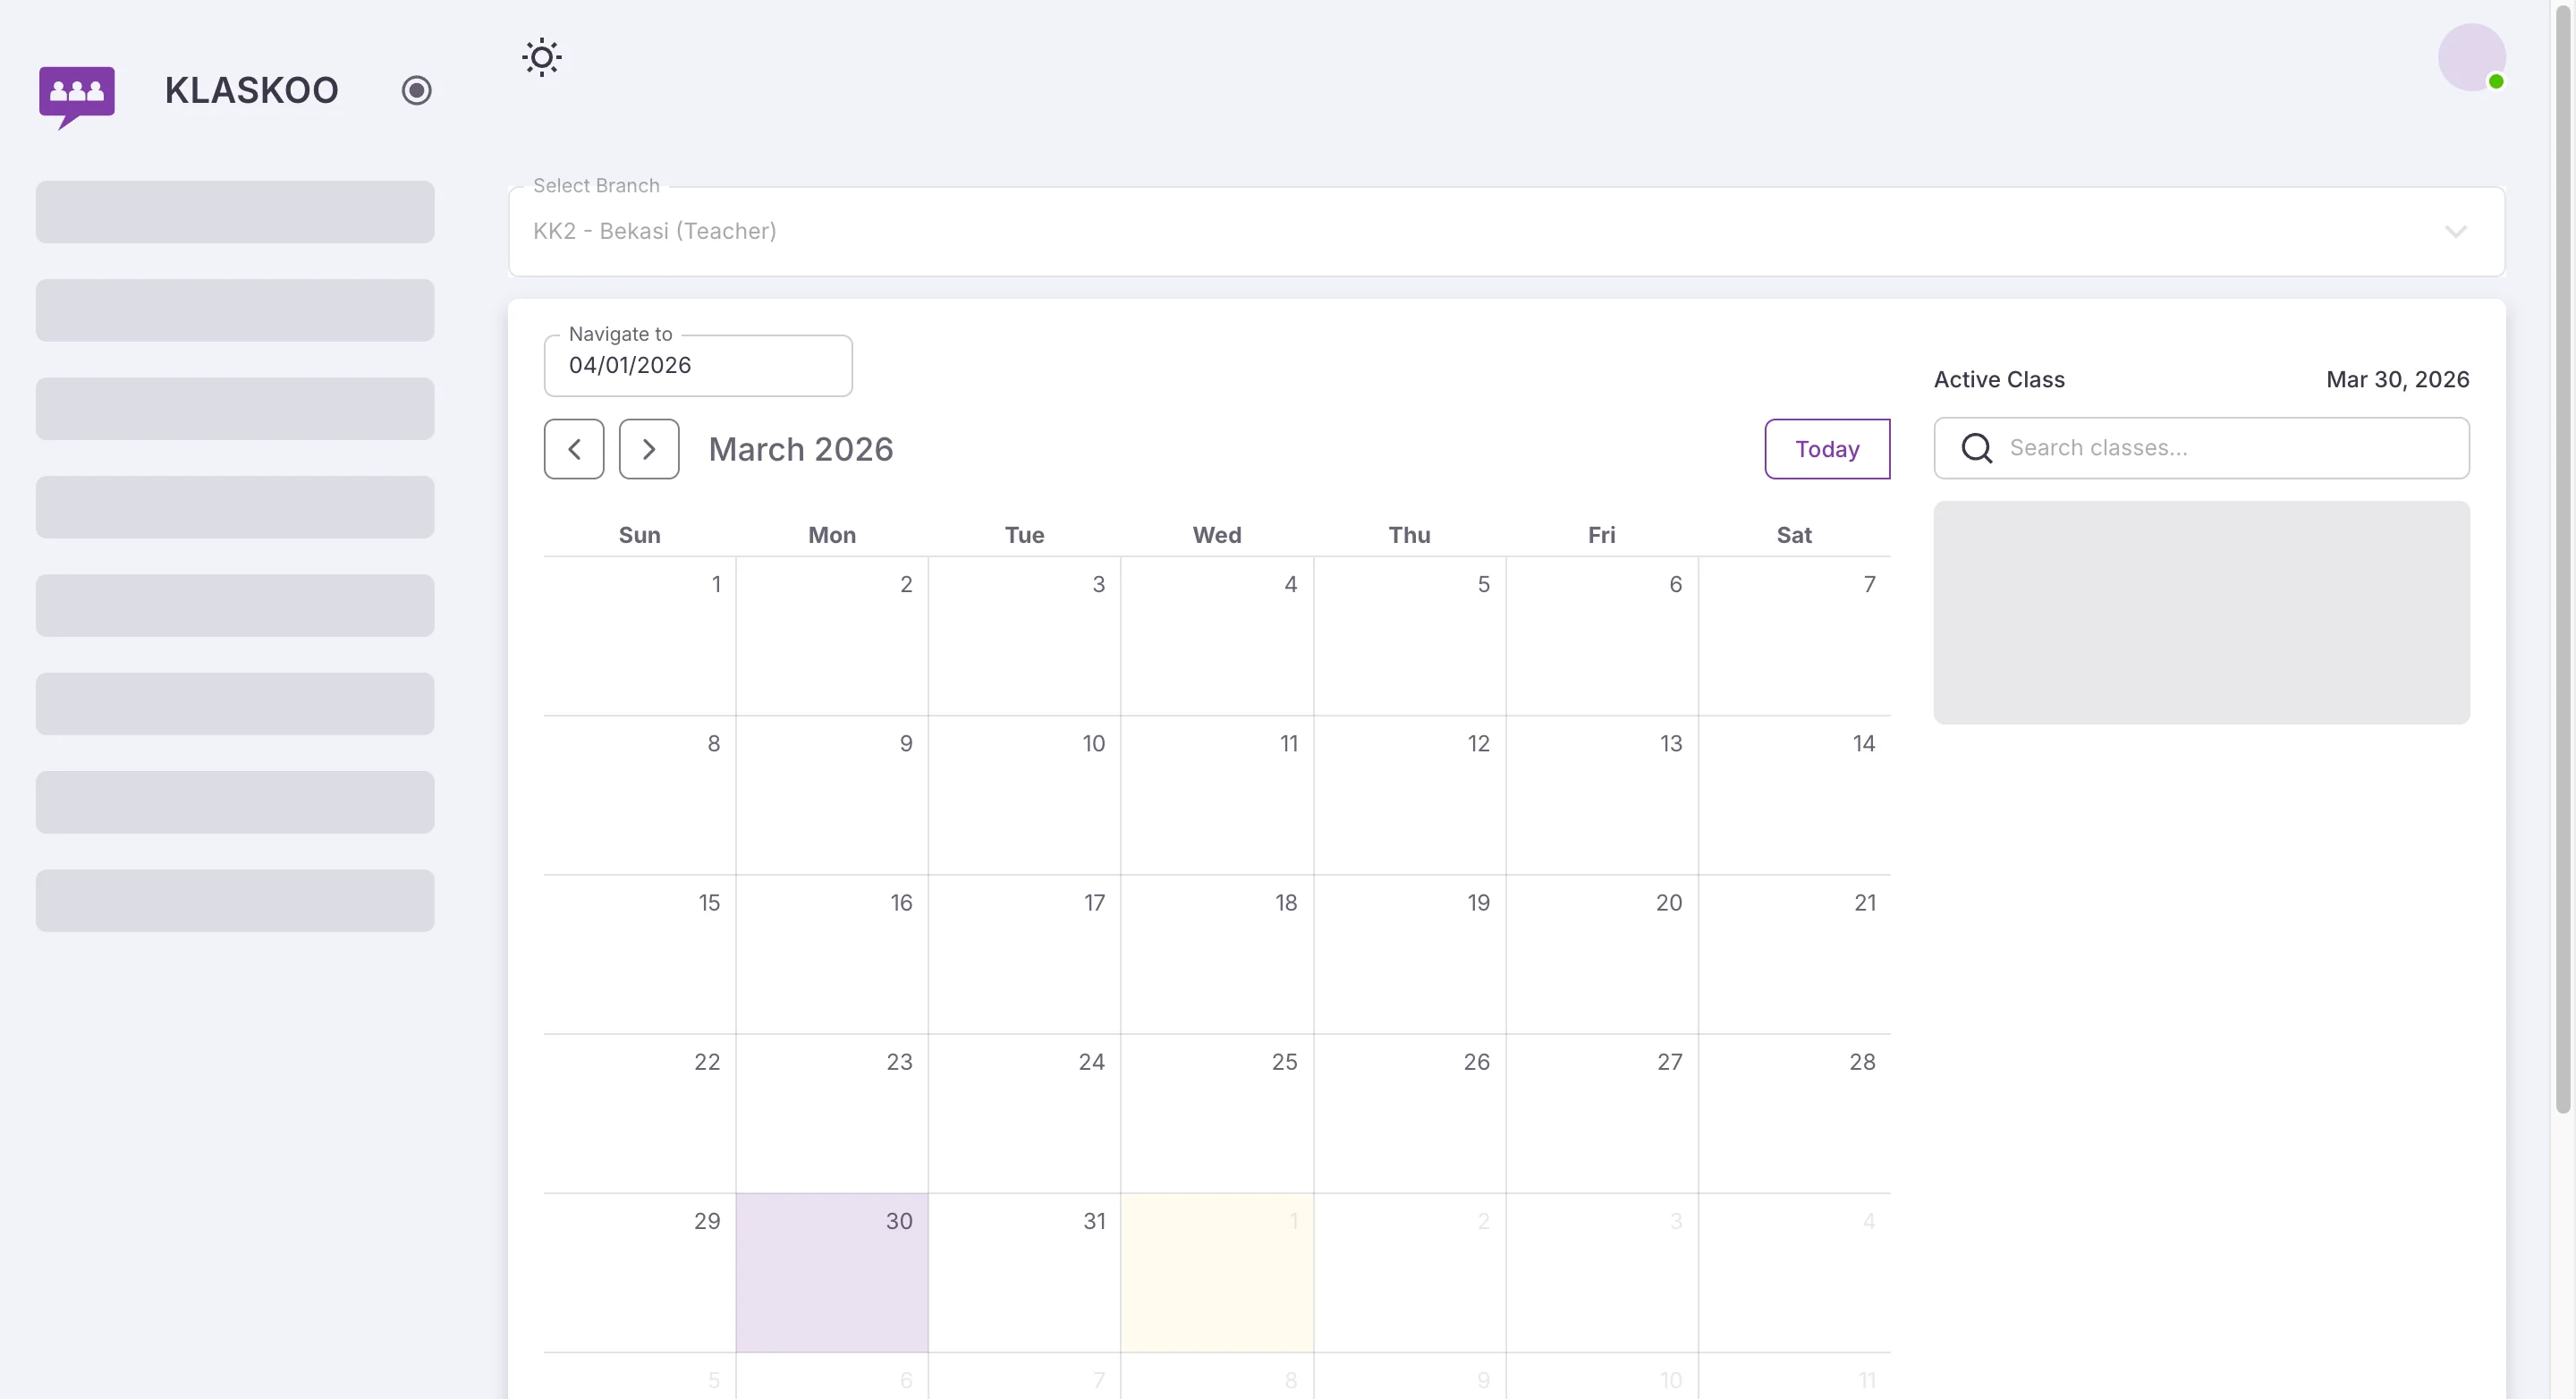Image resolution: width=2576 pixels, height=1399 pixels.
Task: Select Wednesday April 1 on the calendar
Action: (1217, 1272)
